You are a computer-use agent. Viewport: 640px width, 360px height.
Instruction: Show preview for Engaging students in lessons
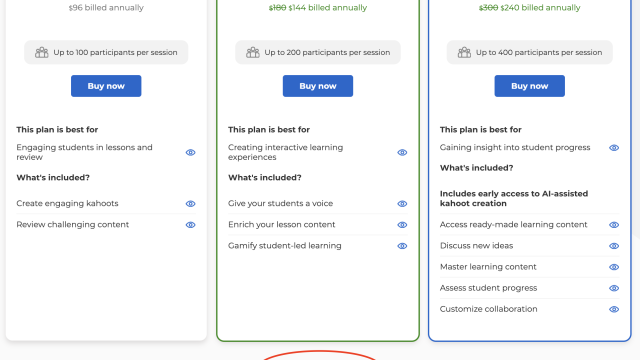point(190,153)
